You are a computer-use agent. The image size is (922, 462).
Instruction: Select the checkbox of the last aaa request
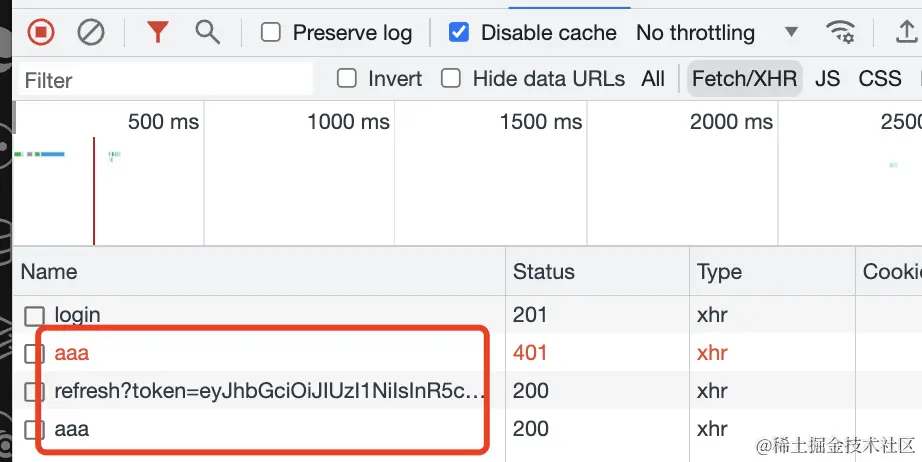[x=34, y=430]
